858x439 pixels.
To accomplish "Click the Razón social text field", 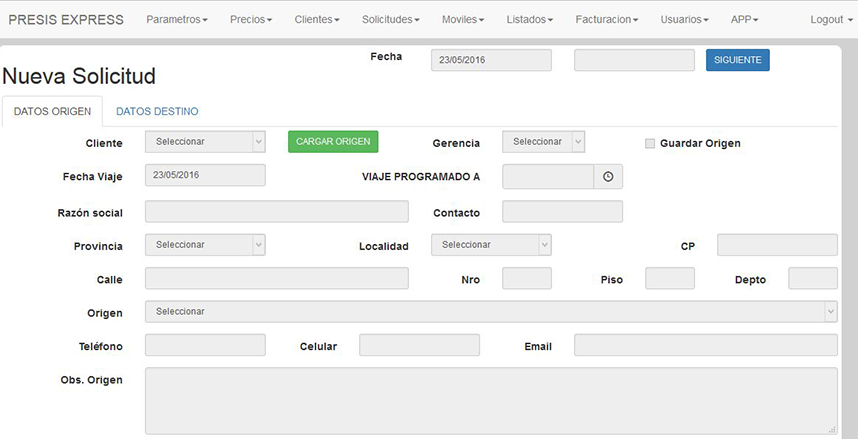I will (x=277, y=211).
